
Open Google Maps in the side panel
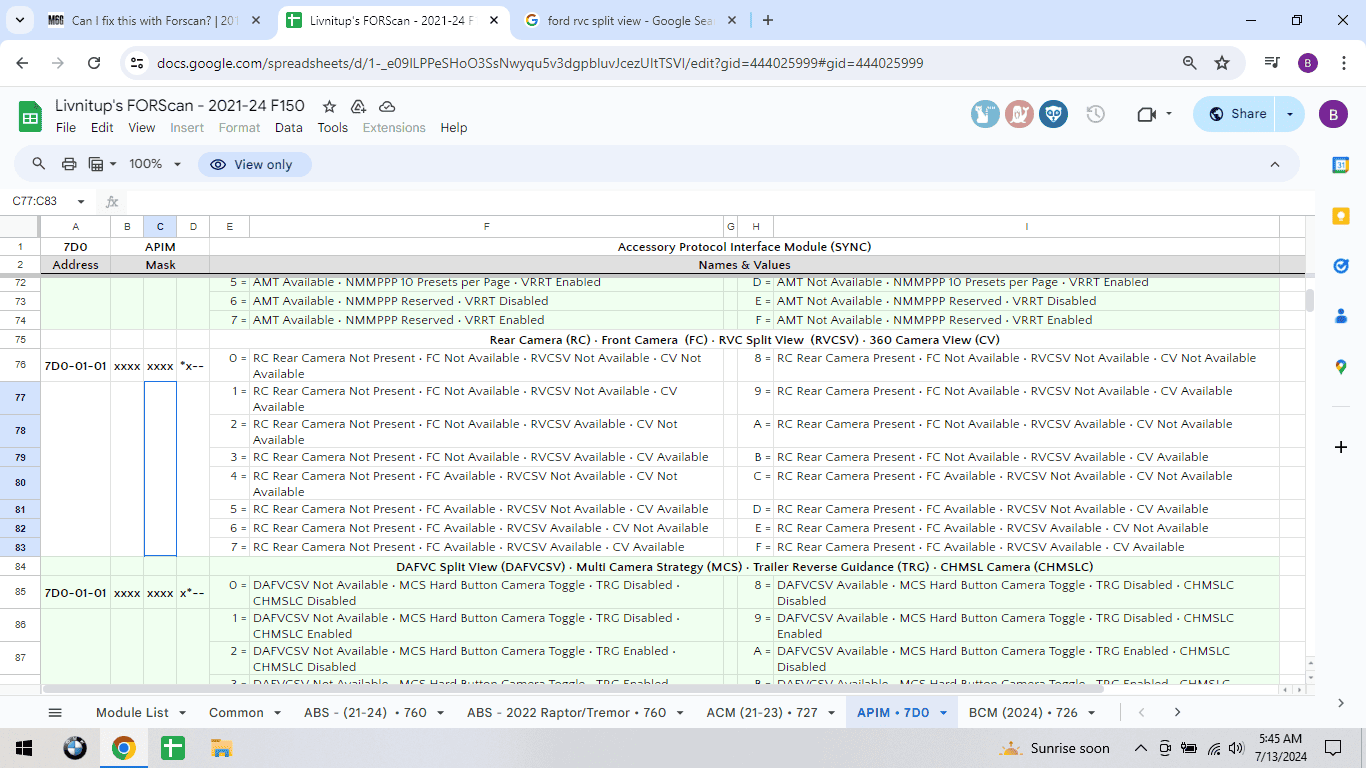click(1341, 367)
